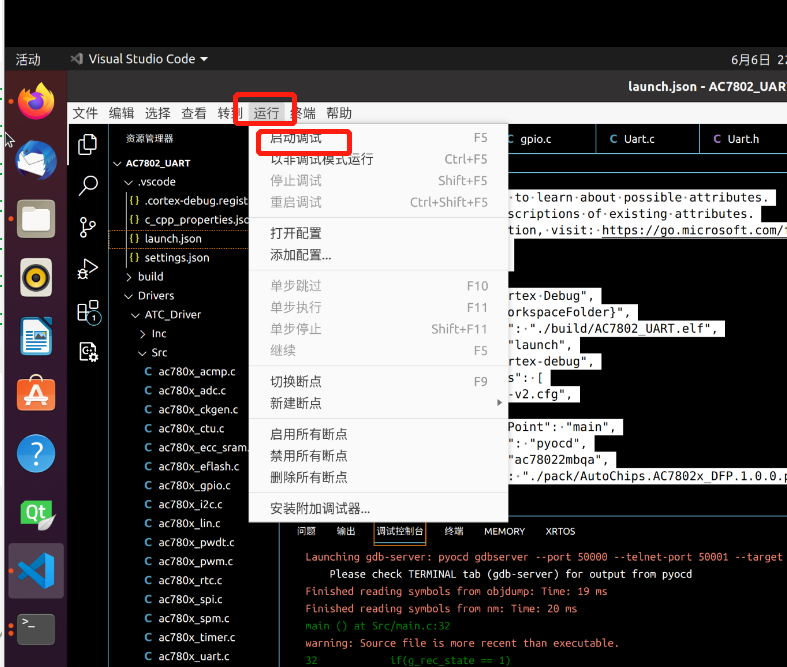787x667 pixels.
Task: Switch to the MEMORY panel tab
Action: 504,531
